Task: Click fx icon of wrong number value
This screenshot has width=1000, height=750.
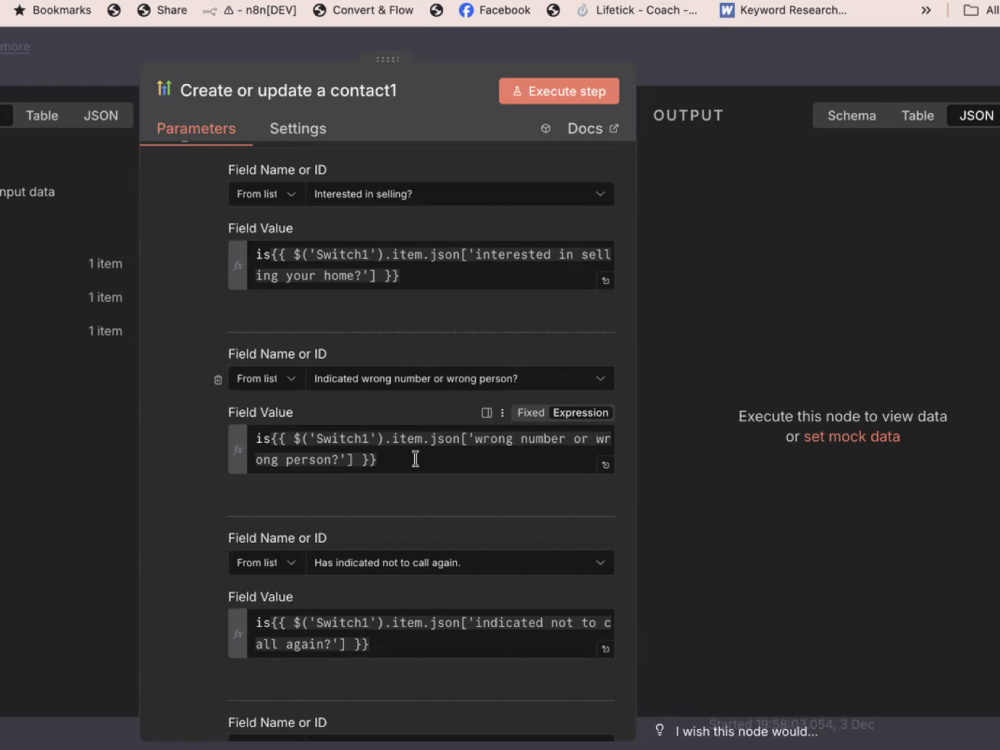Action: 238,450
